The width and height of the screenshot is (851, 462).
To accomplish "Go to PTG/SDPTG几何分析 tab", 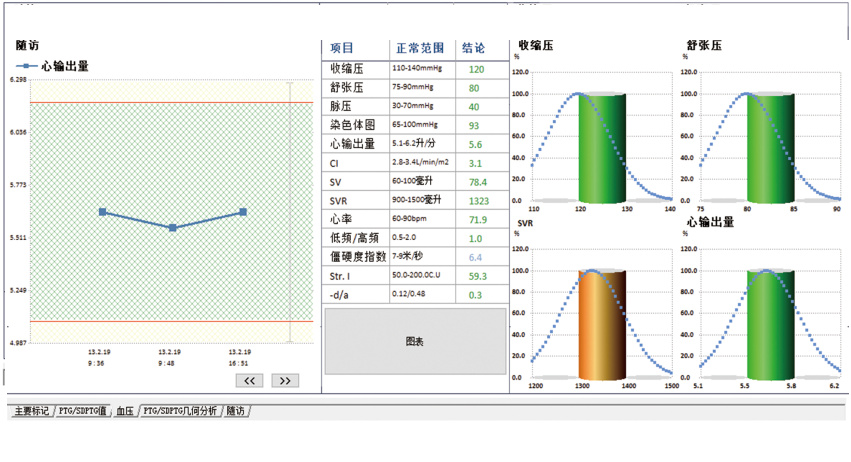I will tap(180, 411).
